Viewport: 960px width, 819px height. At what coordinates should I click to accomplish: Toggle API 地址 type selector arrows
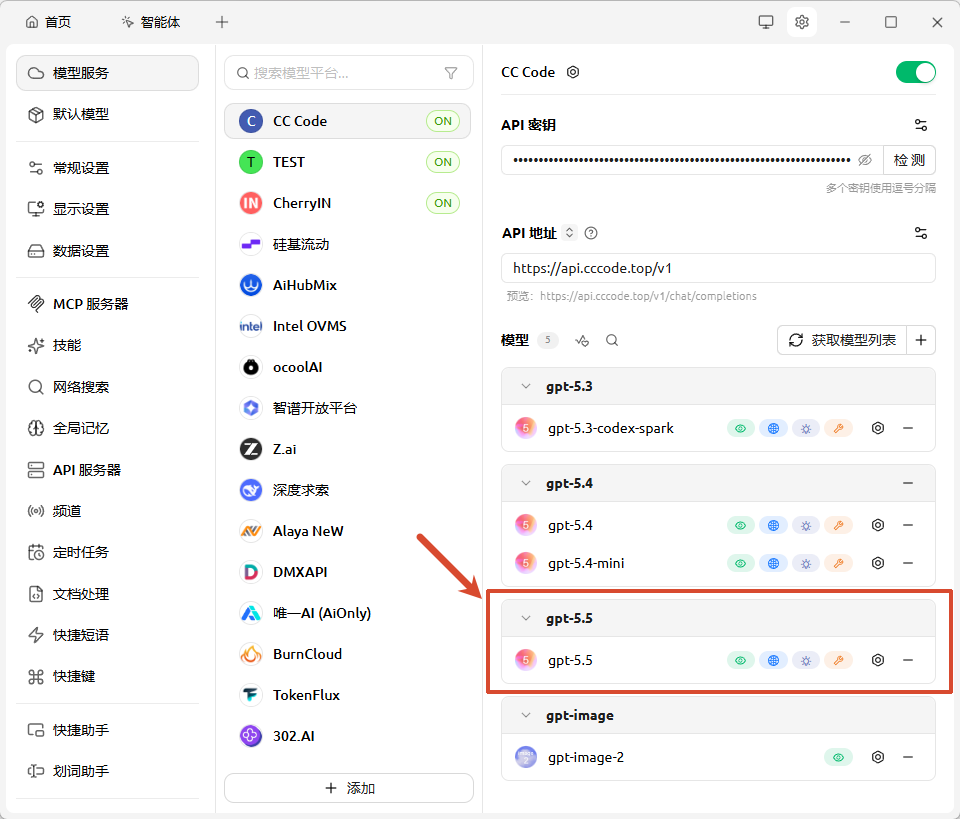tap(569, 233)
